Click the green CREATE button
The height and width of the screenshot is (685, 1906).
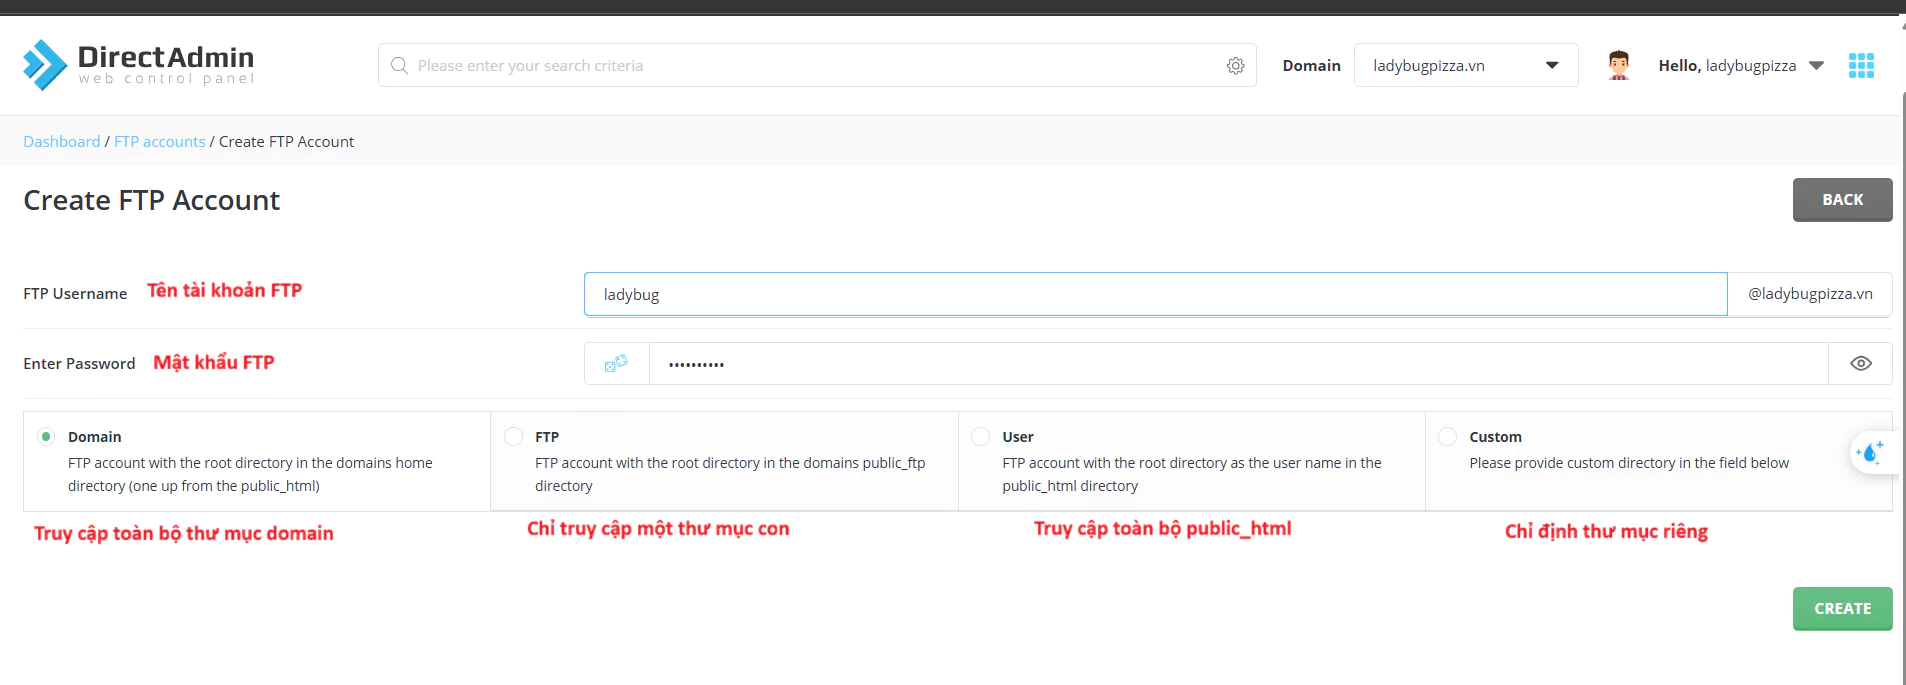click(x=1842, y=608)
